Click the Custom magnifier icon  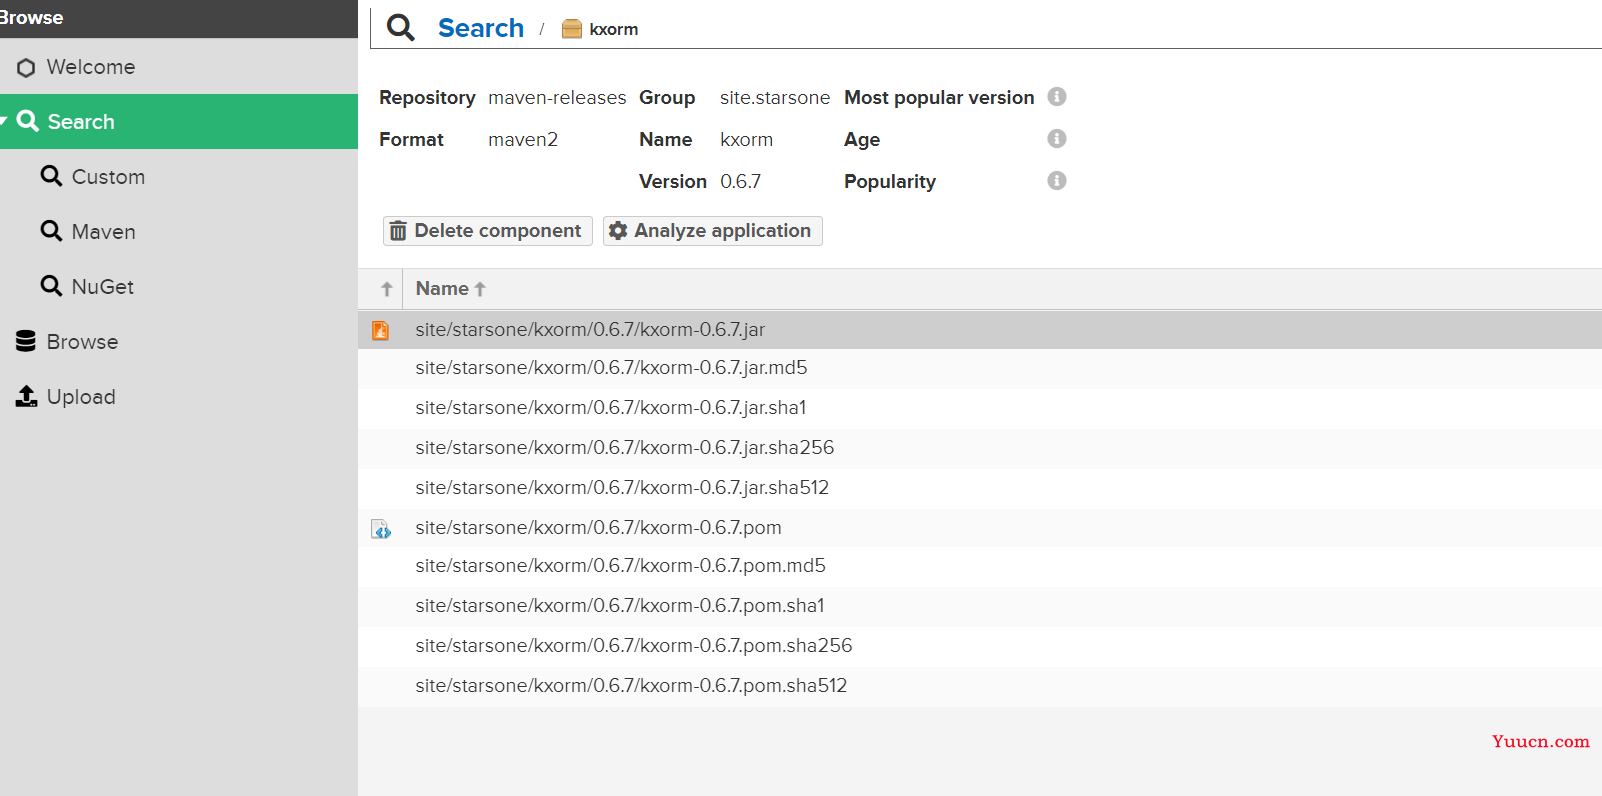pos(51,176)
